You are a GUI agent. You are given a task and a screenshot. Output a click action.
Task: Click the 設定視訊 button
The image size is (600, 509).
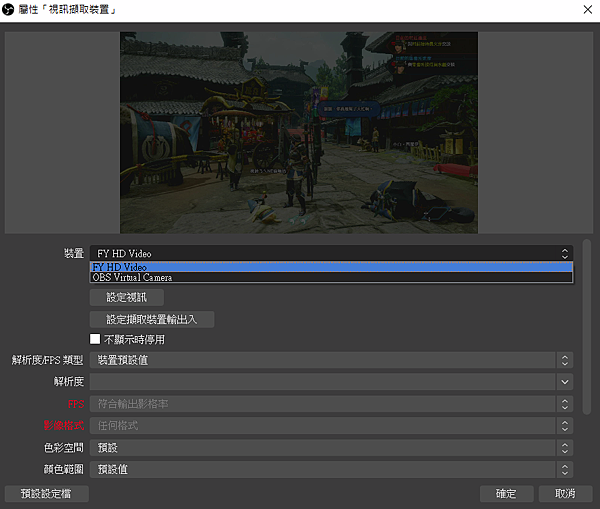pos(127,297)
